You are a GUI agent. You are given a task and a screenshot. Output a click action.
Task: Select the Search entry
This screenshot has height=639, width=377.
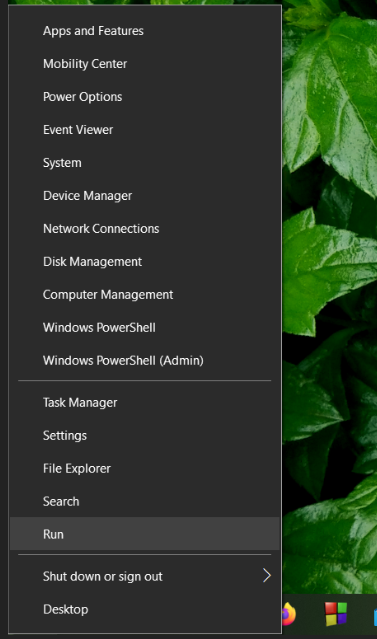pyautogui.click(x=145, y=502)
